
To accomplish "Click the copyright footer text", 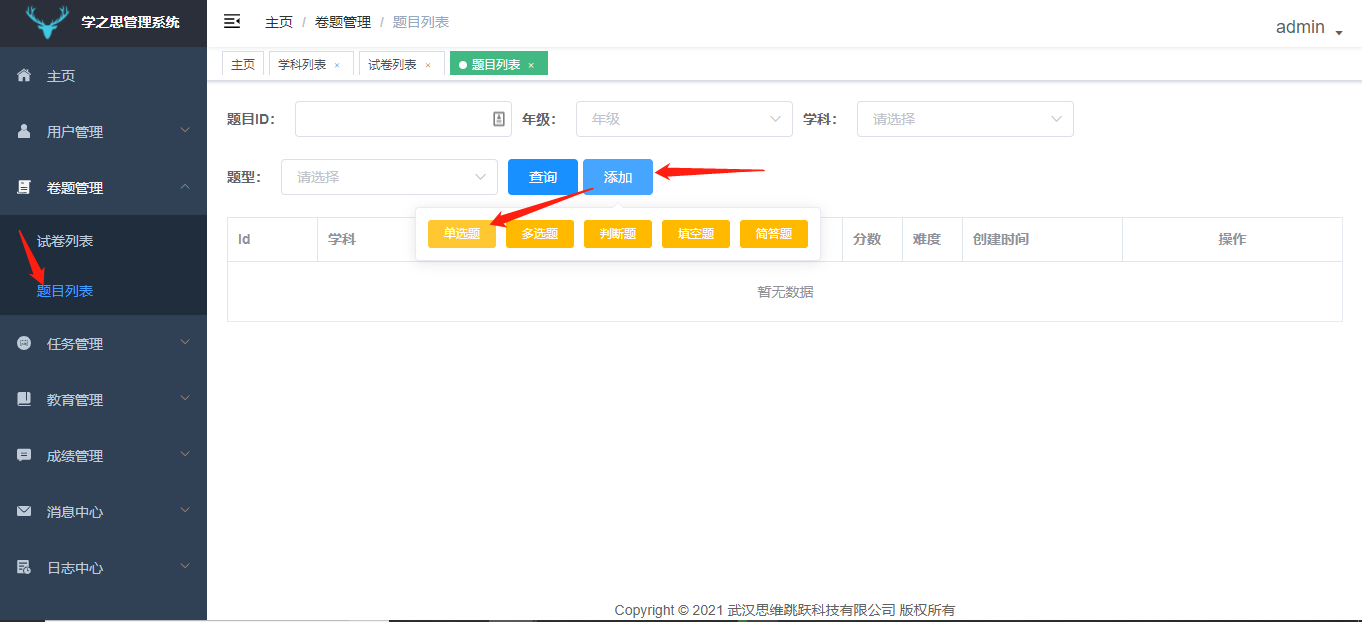I will [785, 610].
